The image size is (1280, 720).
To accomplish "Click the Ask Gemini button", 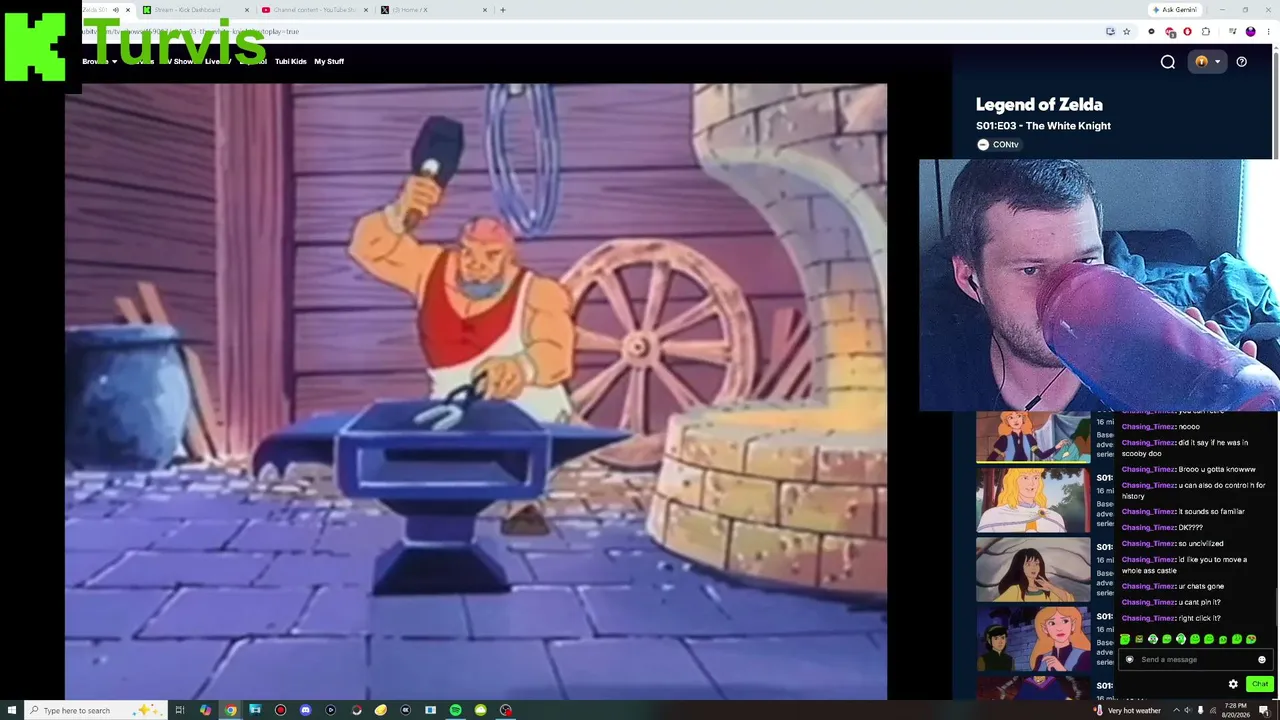I will pos(1175,10).
